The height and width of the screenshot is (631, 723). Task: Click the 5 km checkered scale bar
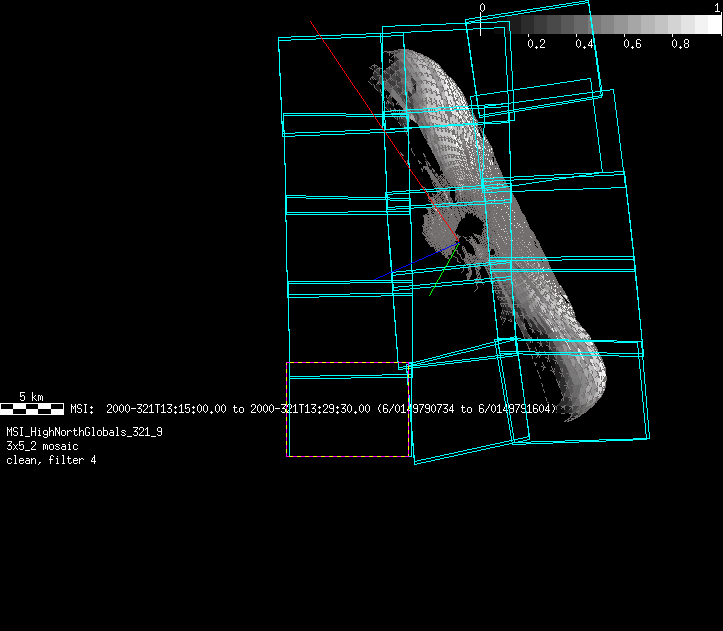pos(32,408)
